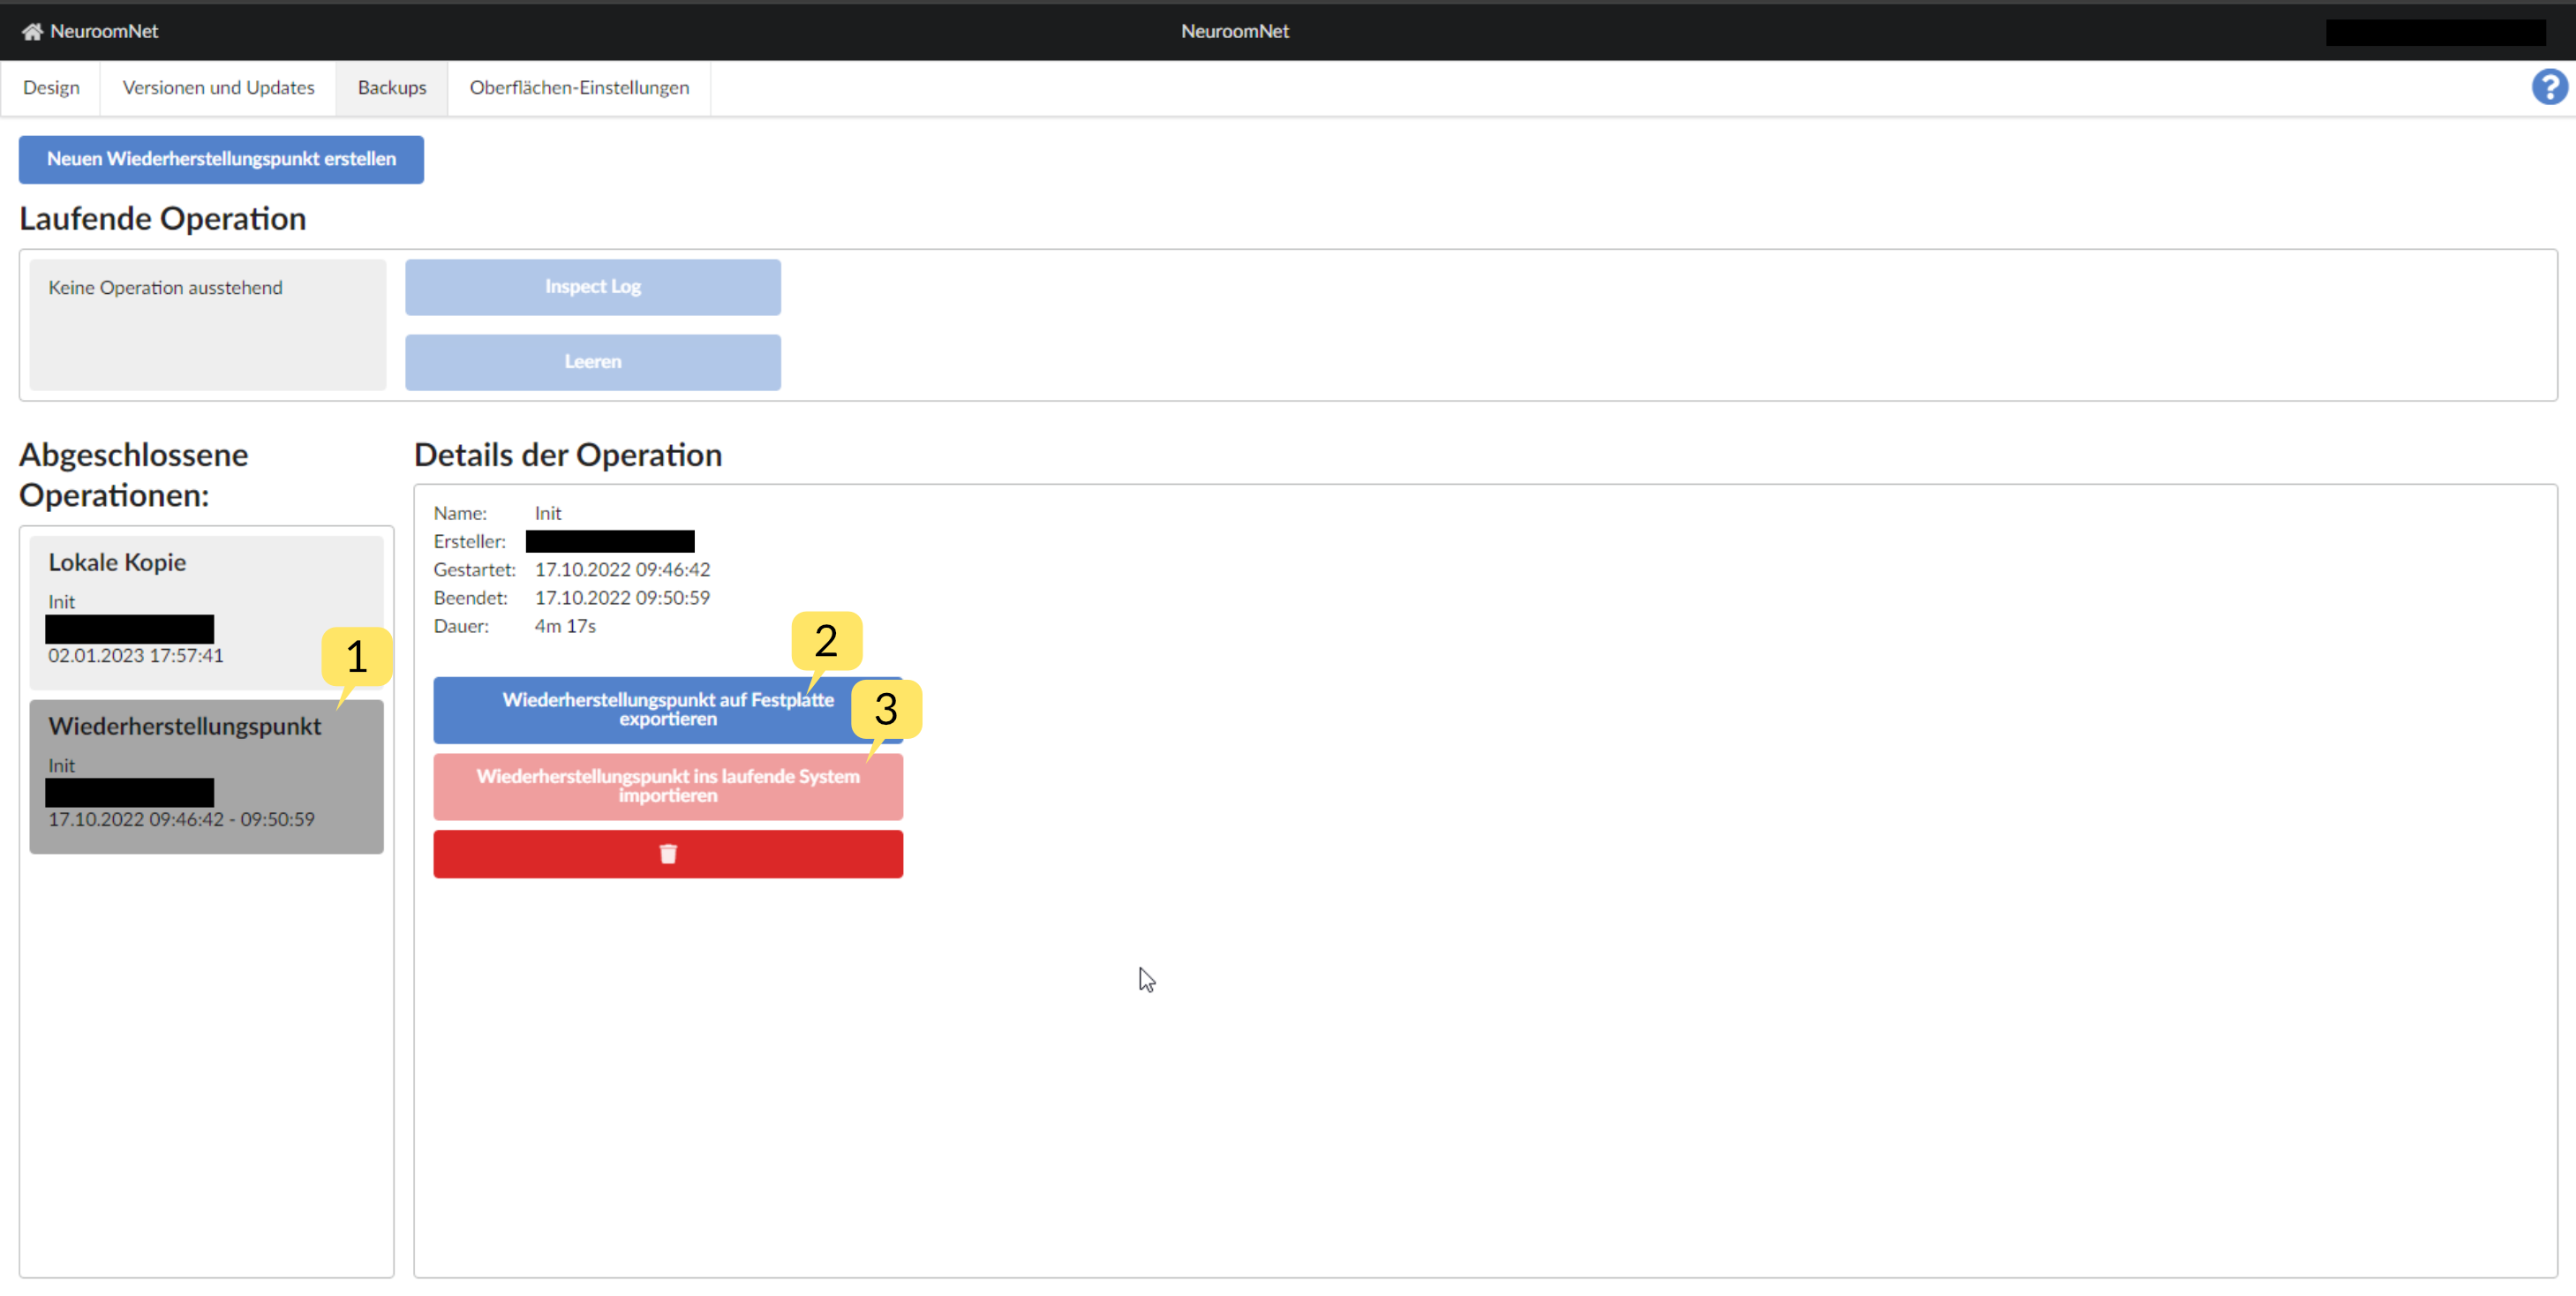Click yellow annotation marker 3
The width and height of the screenshot is (2576, 1296).
[x=885, y=709]
